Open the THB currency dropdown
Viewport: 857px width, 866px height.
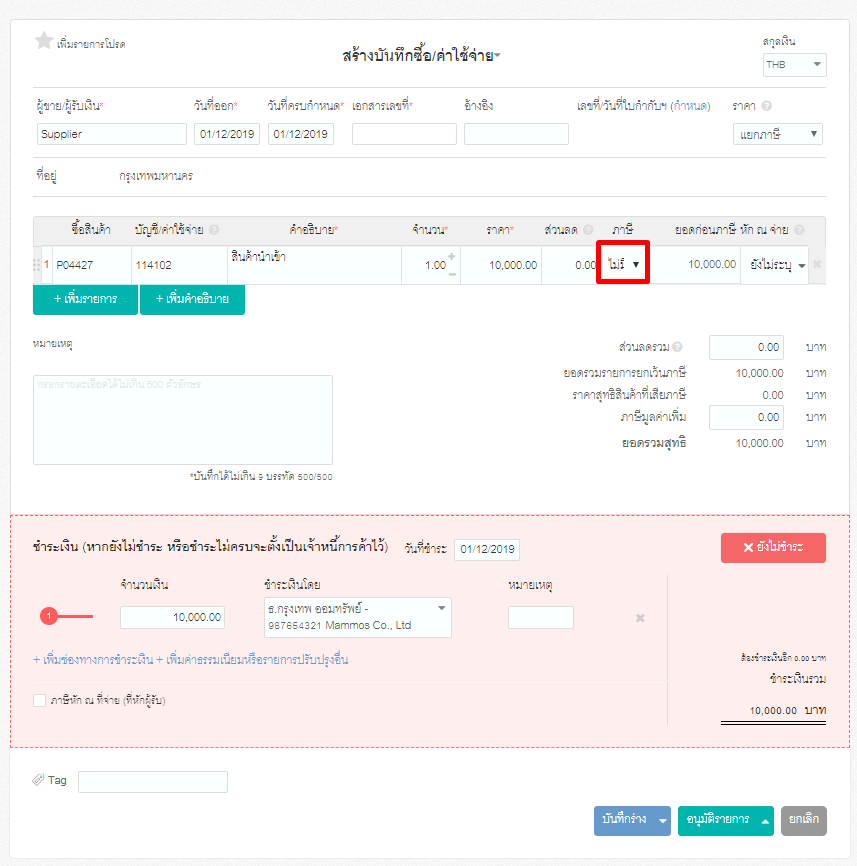click(x=794, y=64)
